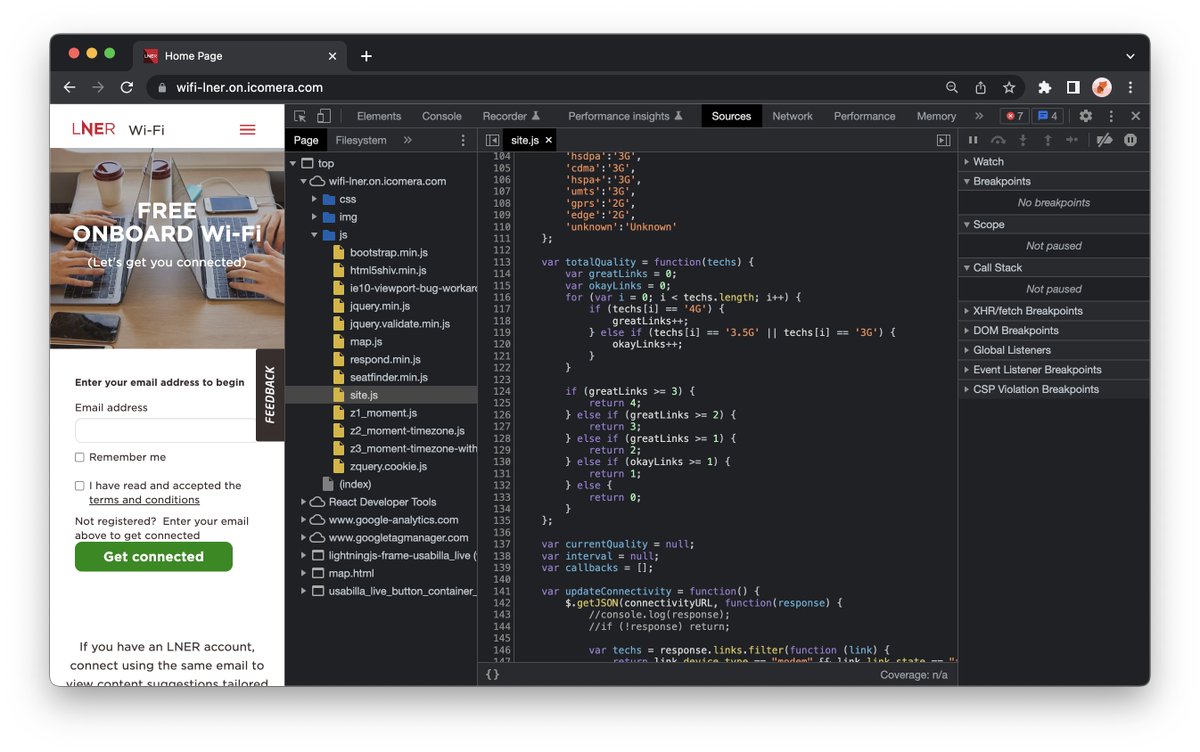Close the DevTools panel
This screenshot has width=1200, height=752.
click(x=1136, y=116)
